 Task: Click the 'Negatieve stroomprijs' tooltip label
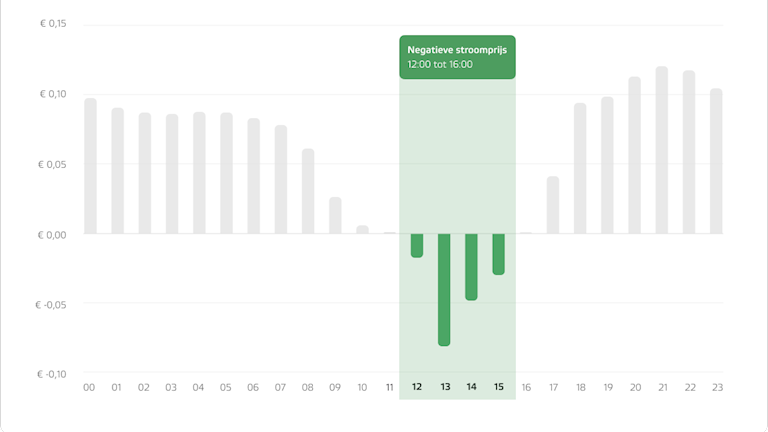coord(457,50)
